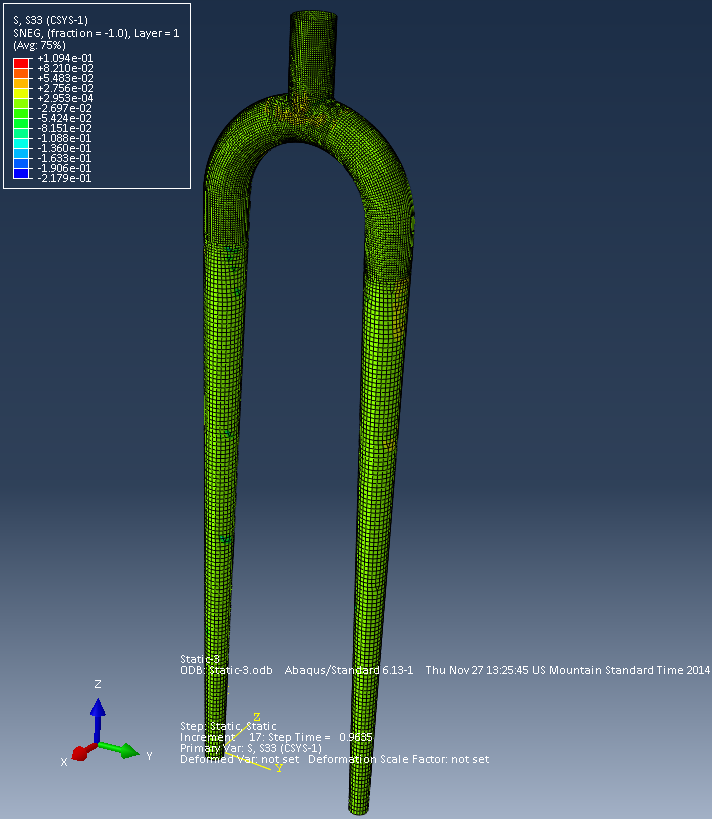Select the yellow CSYS-1 Y axis label
The height and width of the screenshot is (819, 712).
coord(279,768)
